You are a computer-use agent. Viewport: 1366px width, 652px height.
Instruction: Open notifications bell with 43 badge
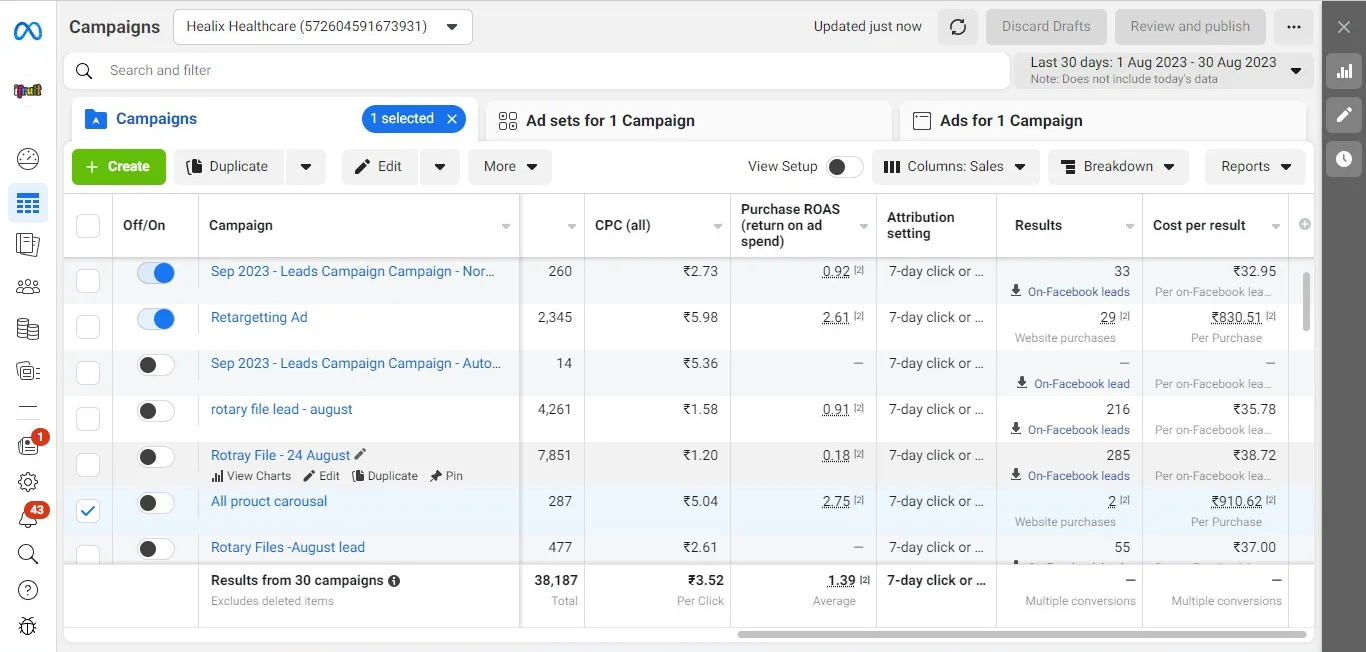(30, 517)
